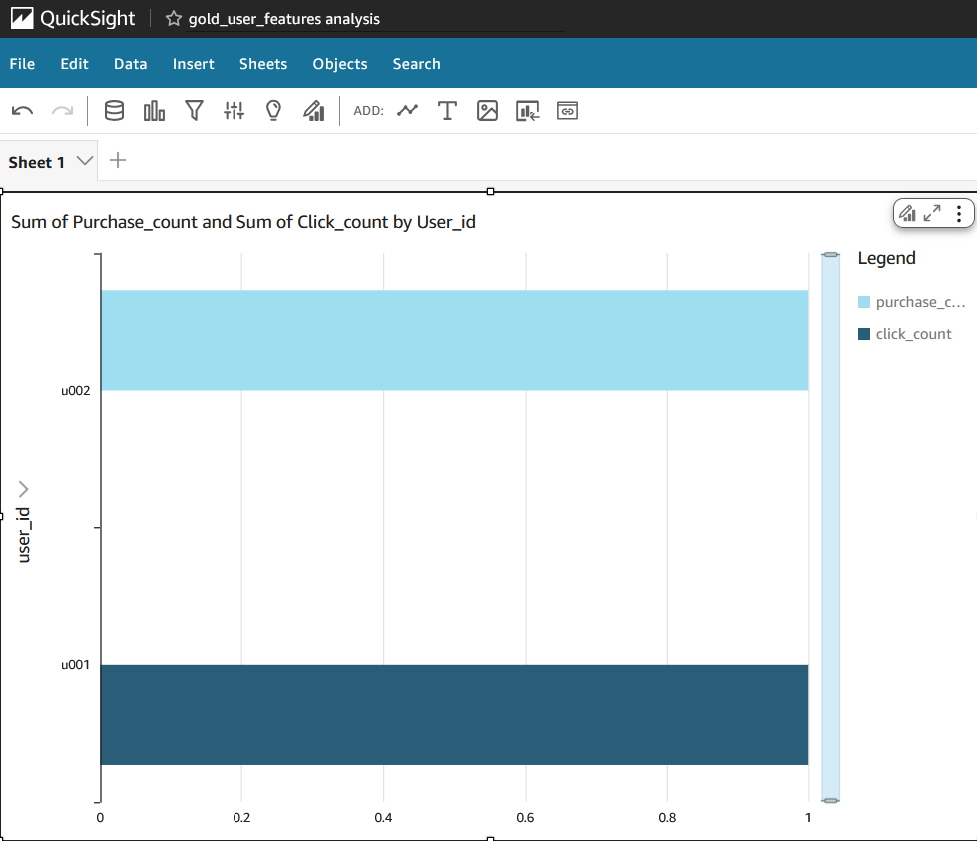Click the 0.8 x-axis value
977x841 pixels.
(x=667, y=817)
